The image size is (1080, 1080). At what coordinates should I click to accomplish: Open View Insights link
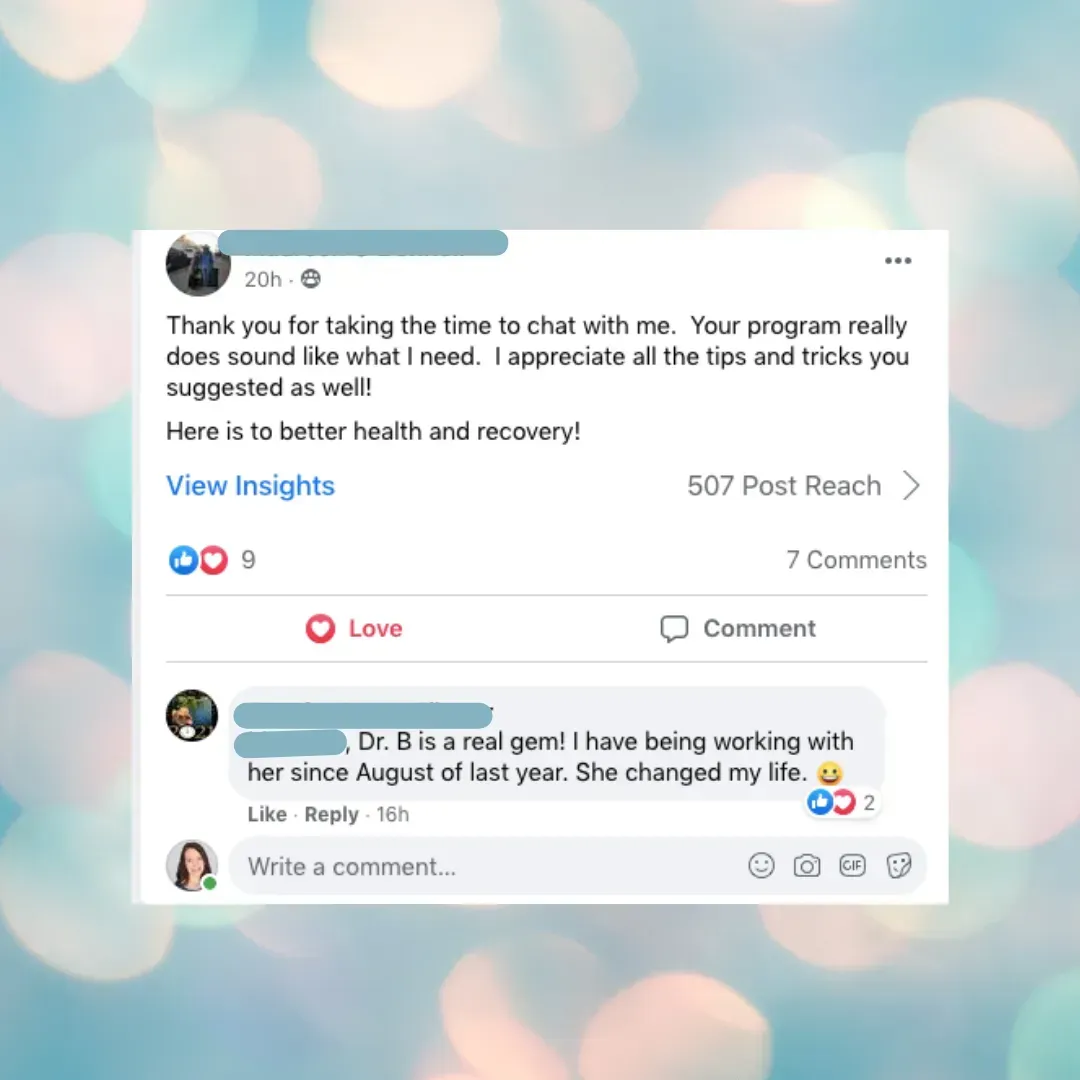[x=250, y=486]
